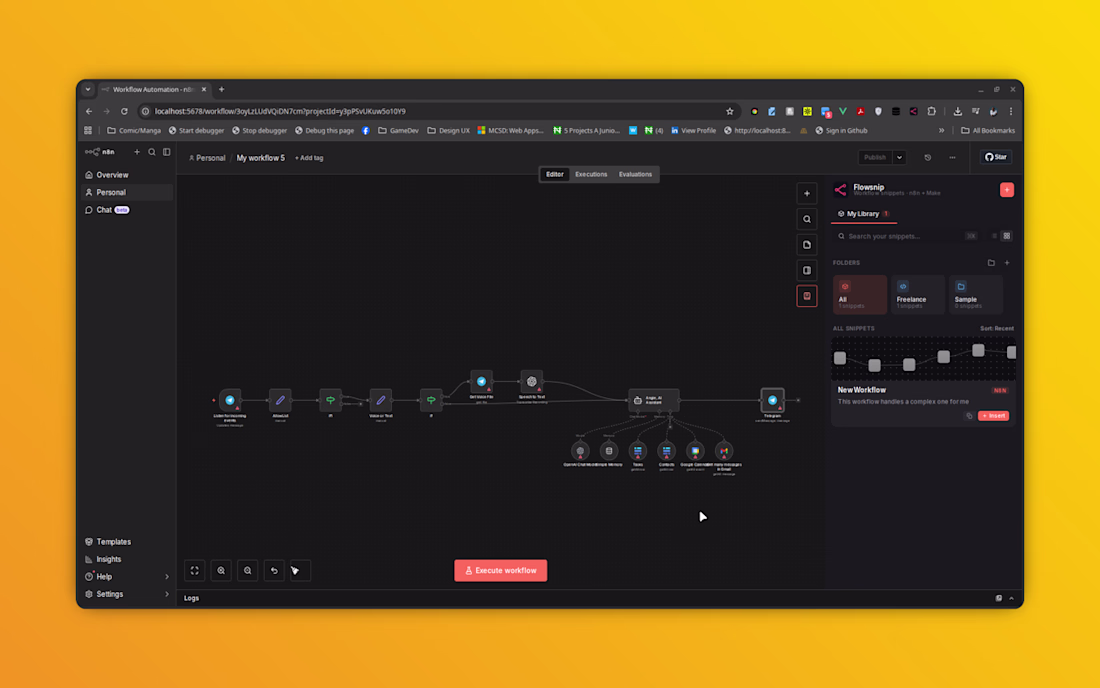The image size is (1100, 688).
Task: Reset canvas zoom with the undo arrow icon
Action: (x=274, y=571)
